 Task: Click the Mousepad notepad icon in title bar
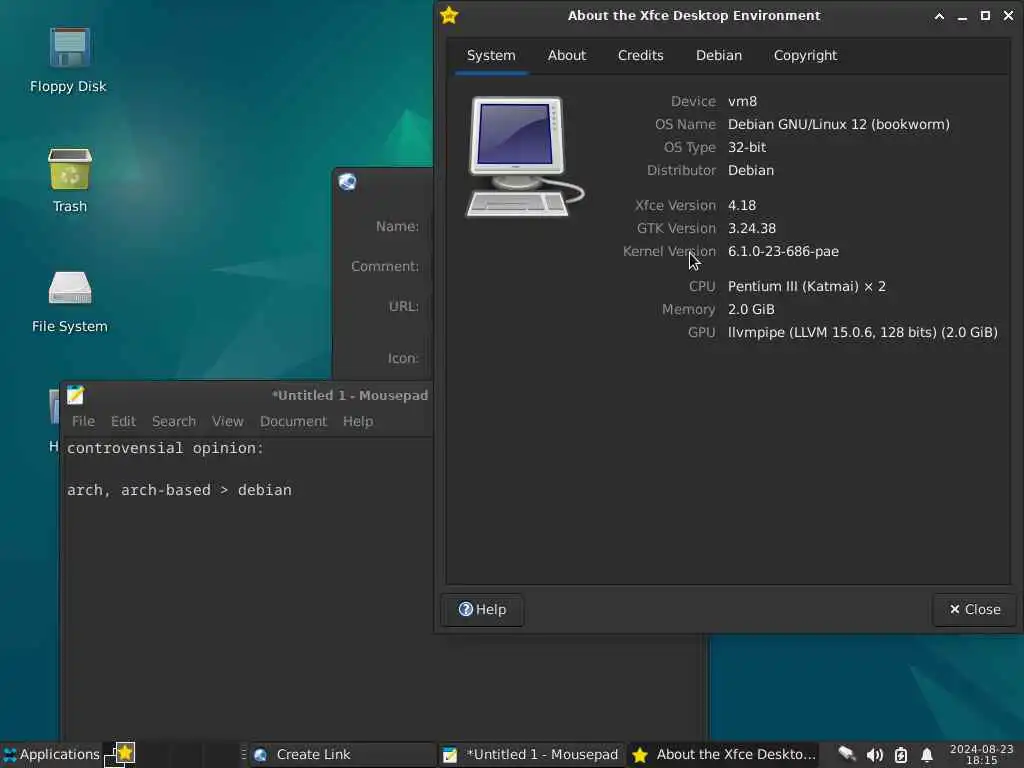tap(75, 394)
